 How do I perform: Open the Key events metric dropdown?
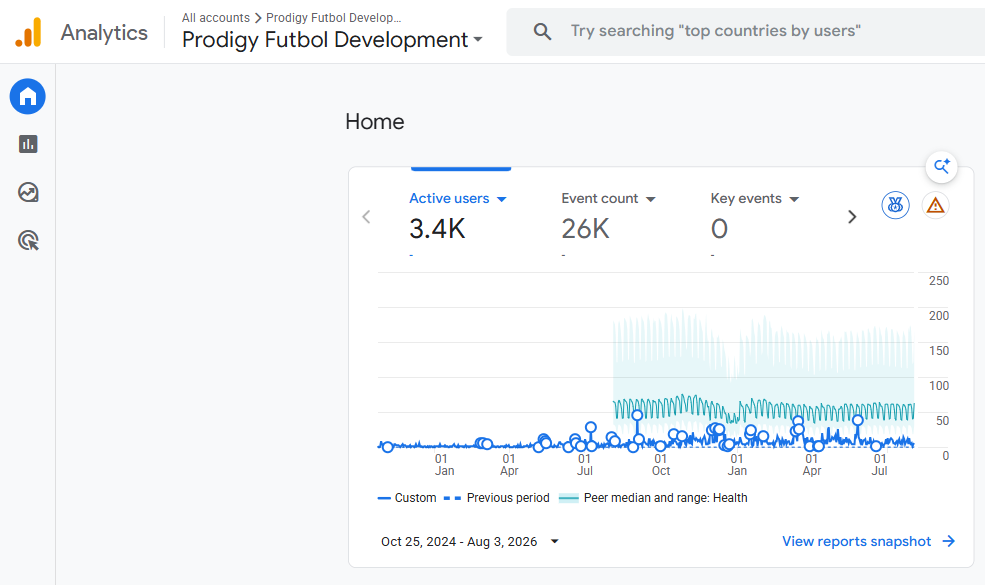[x=754, y=199]
